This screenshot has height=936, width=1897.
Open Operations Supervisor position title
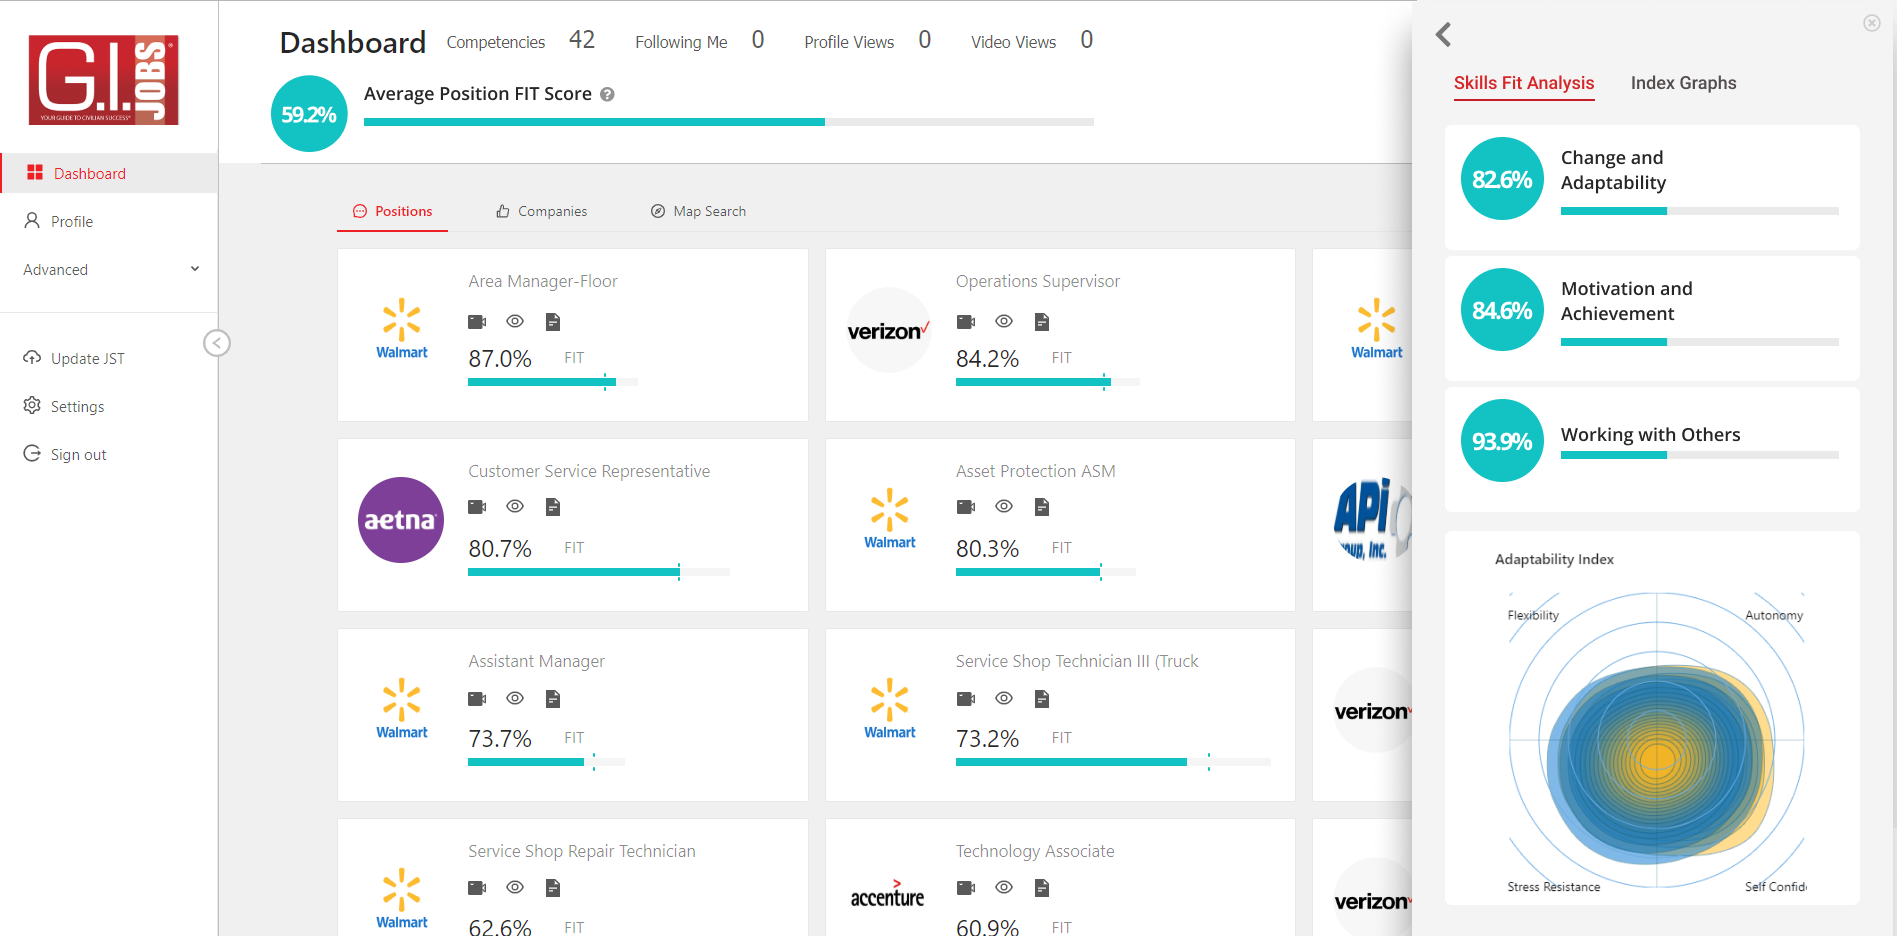tap(1038, 281)
